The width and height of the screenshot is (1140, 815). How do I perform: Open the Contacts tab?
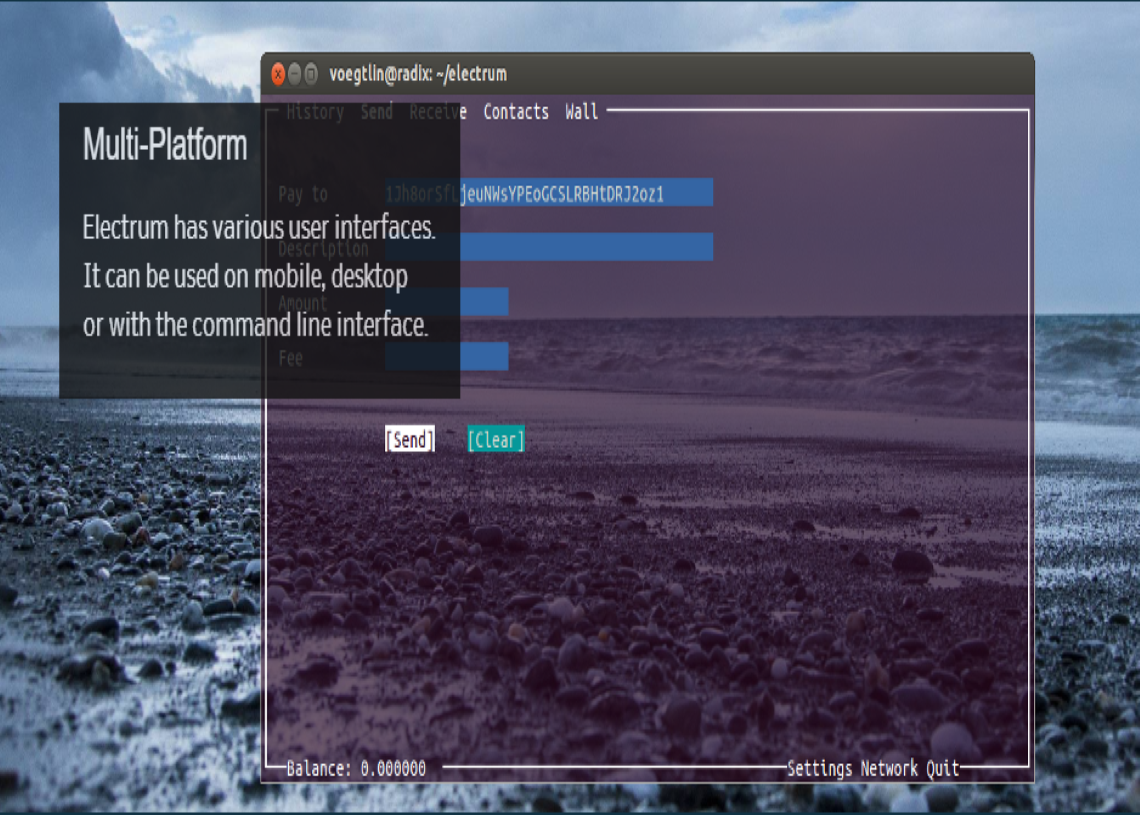pyautogui.click(x=516, y=112)
